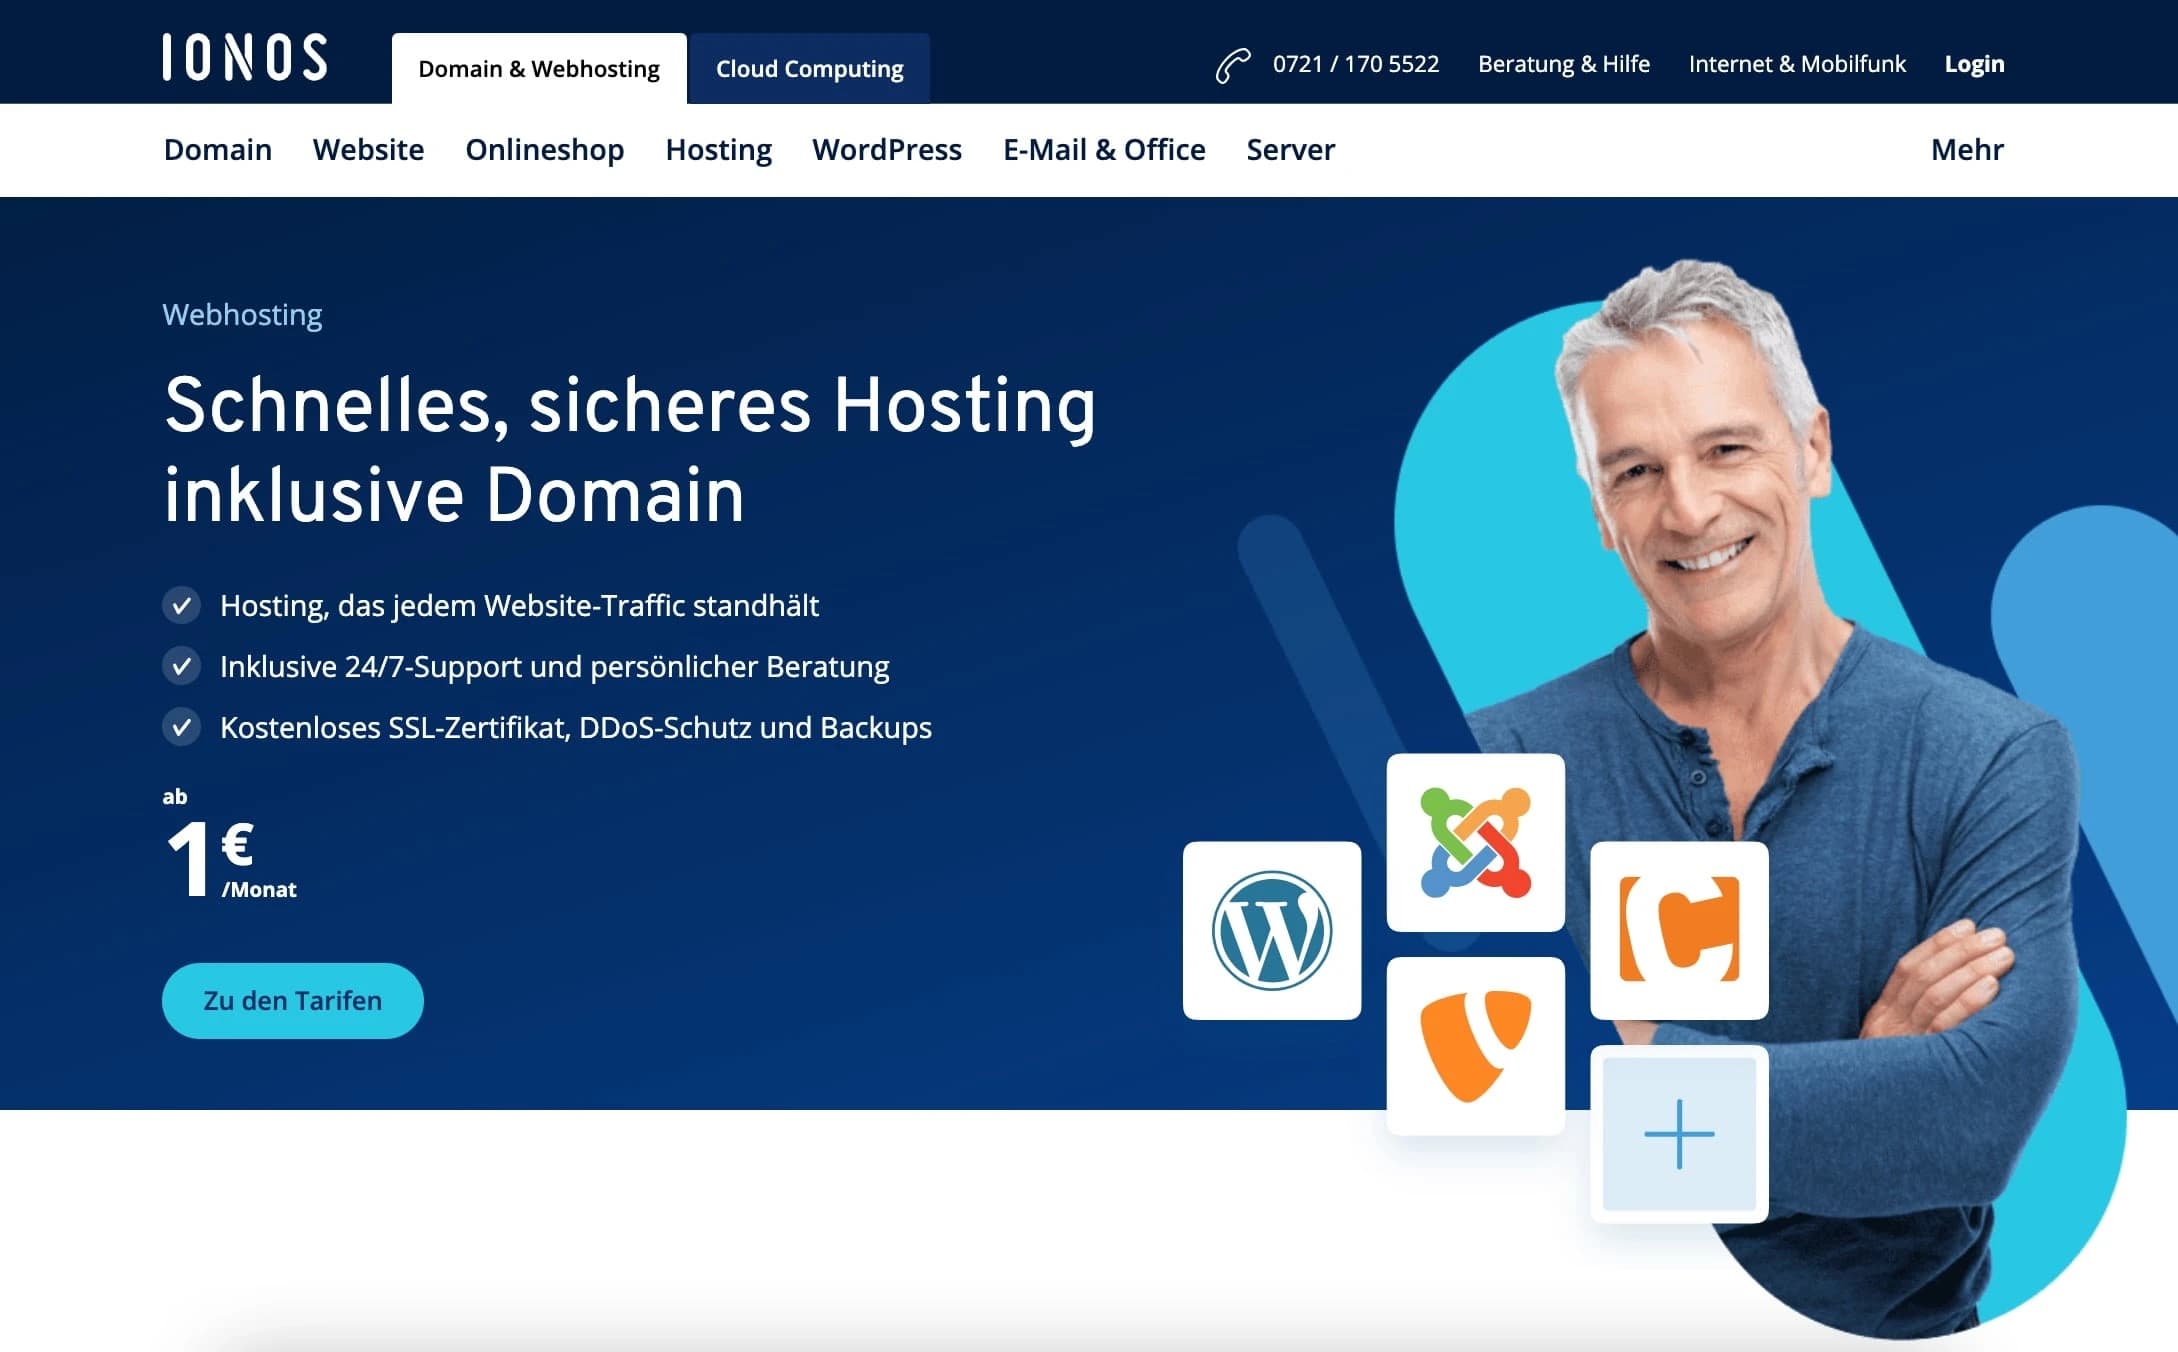Viewport: 2178px width, 1352px height.
Task: Select the Domain & Webhosting tab
Action: pos(539,68)
